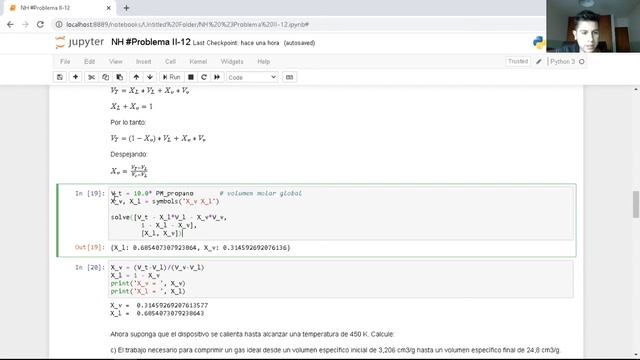Click inside code cell In [19]

[x=341, y=213]
